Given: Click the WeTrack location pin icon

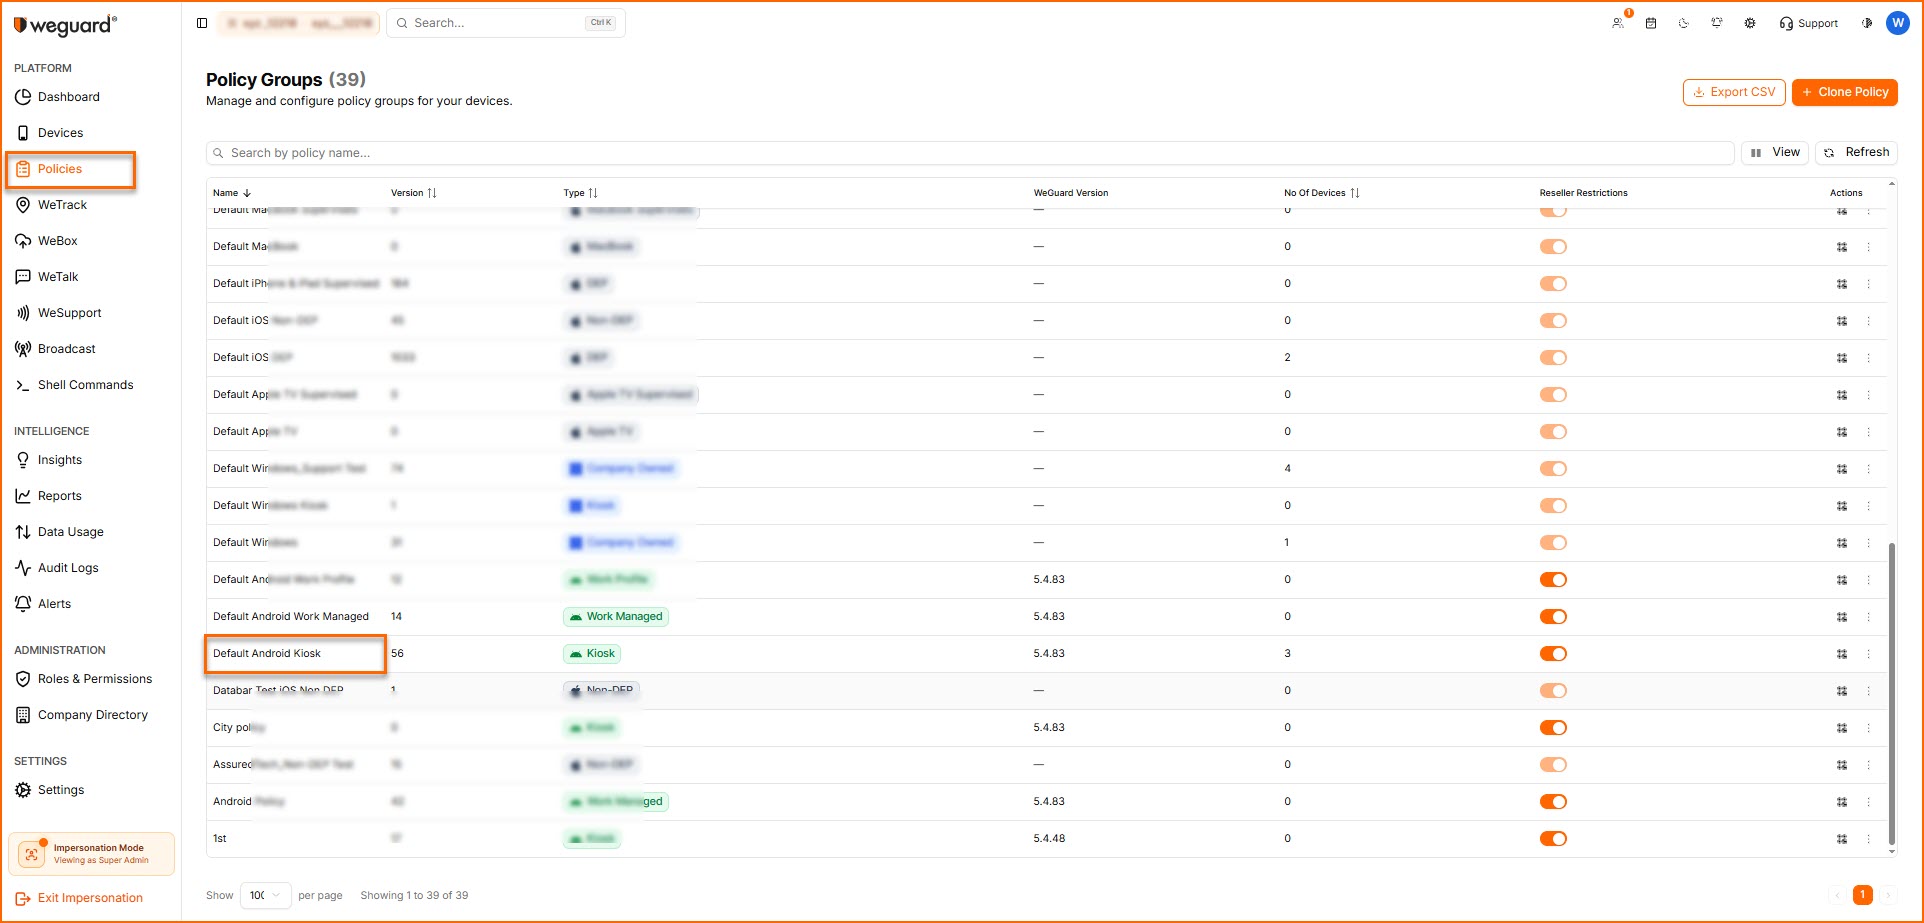Looking at the screenshot, I should [x=23, y=205].
